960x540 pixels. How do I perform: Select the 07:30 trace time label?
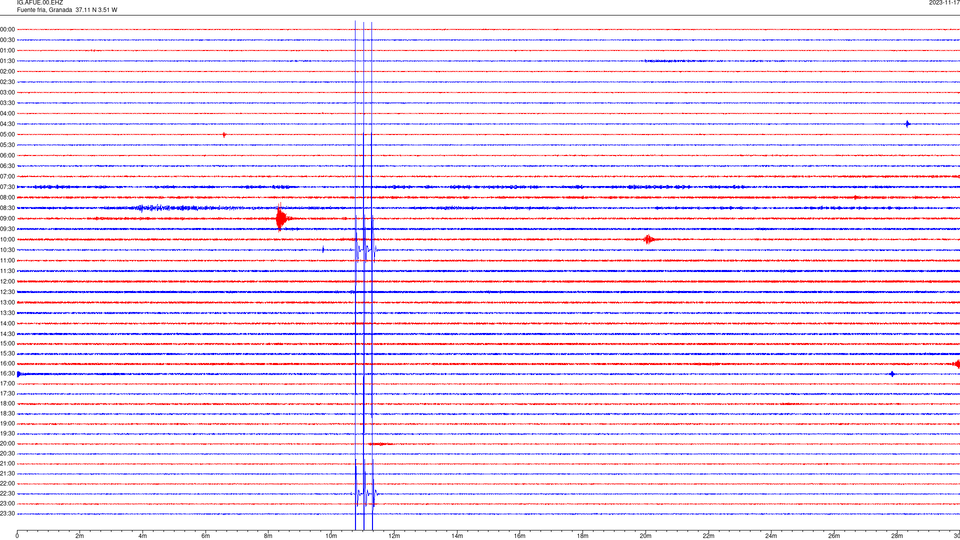click(7, 187)
